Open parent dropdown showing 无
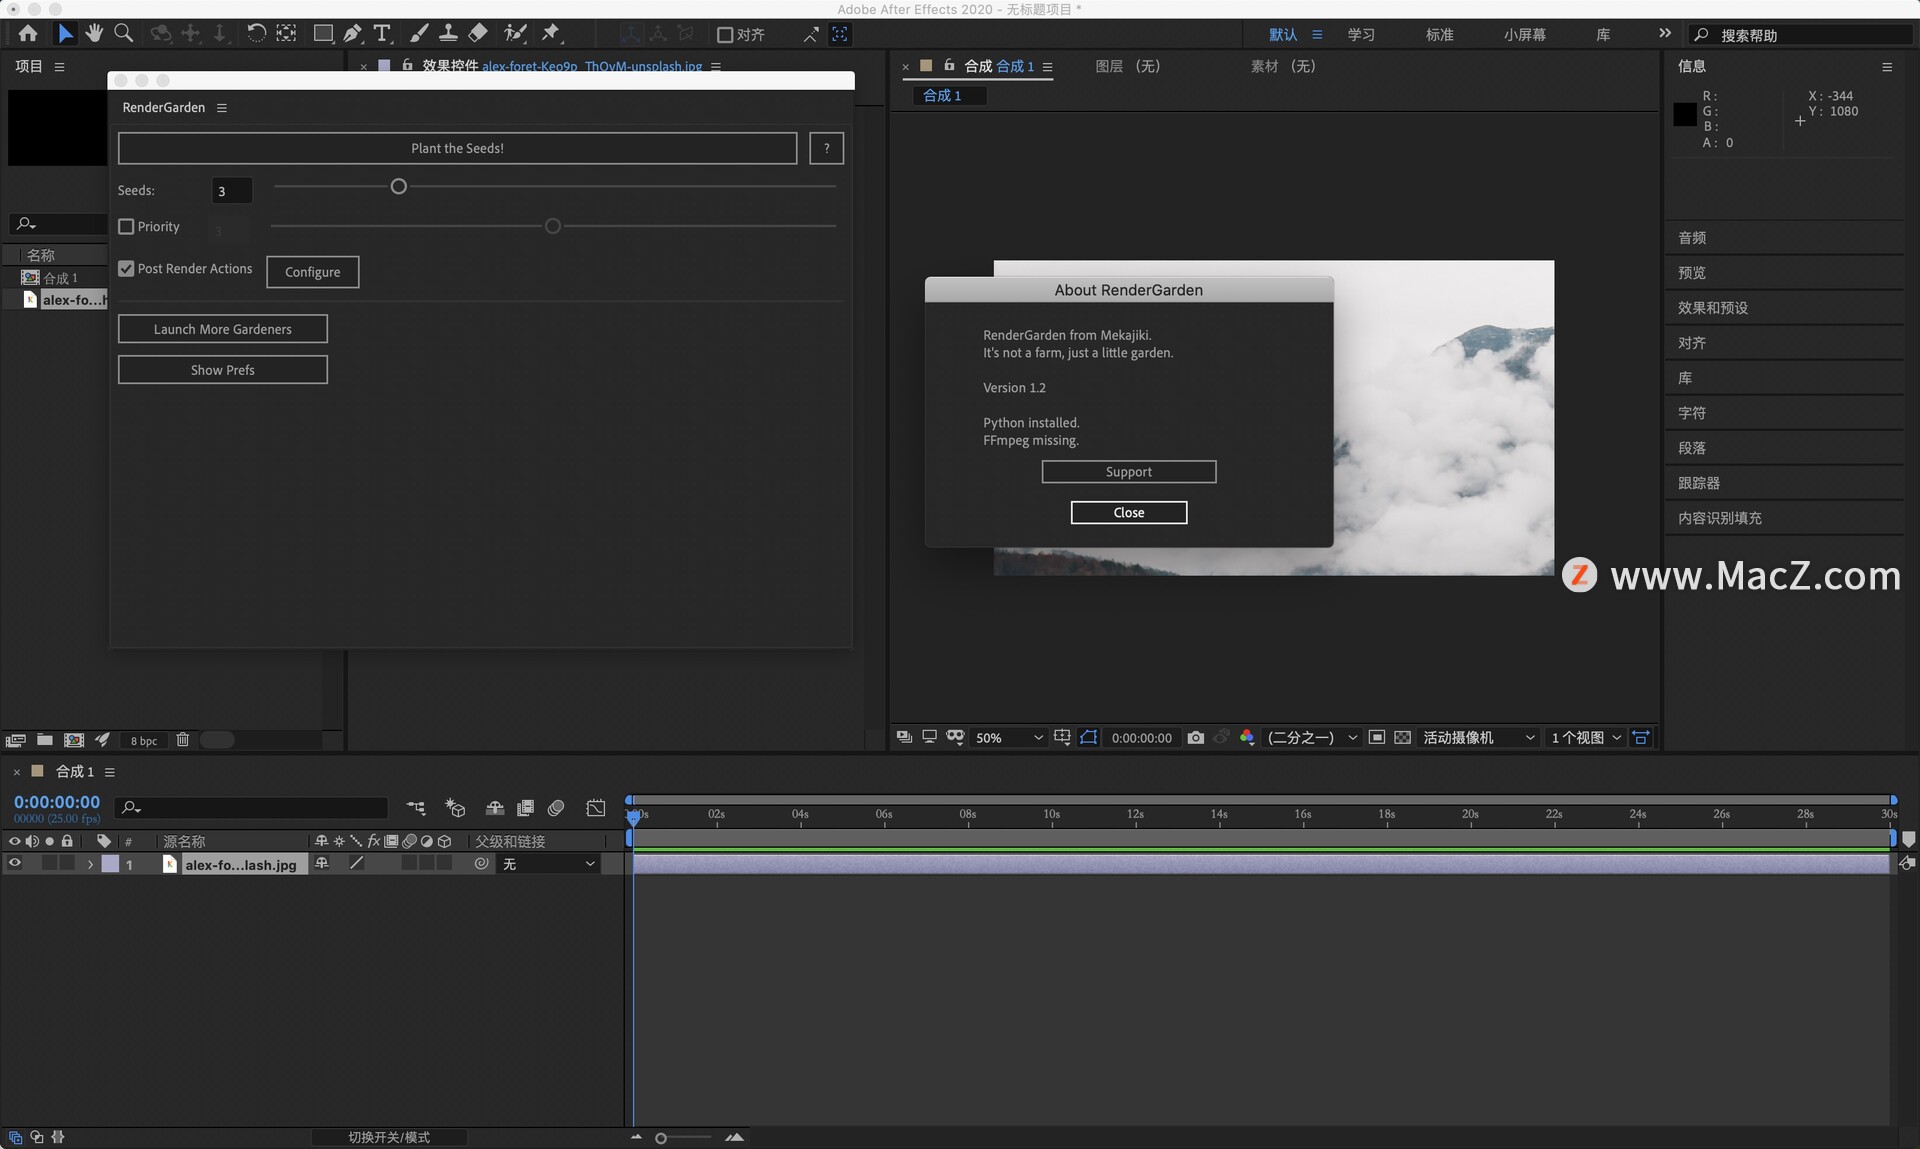The height and width of the screenshot is (1149, 1920). tap(548, 864)
